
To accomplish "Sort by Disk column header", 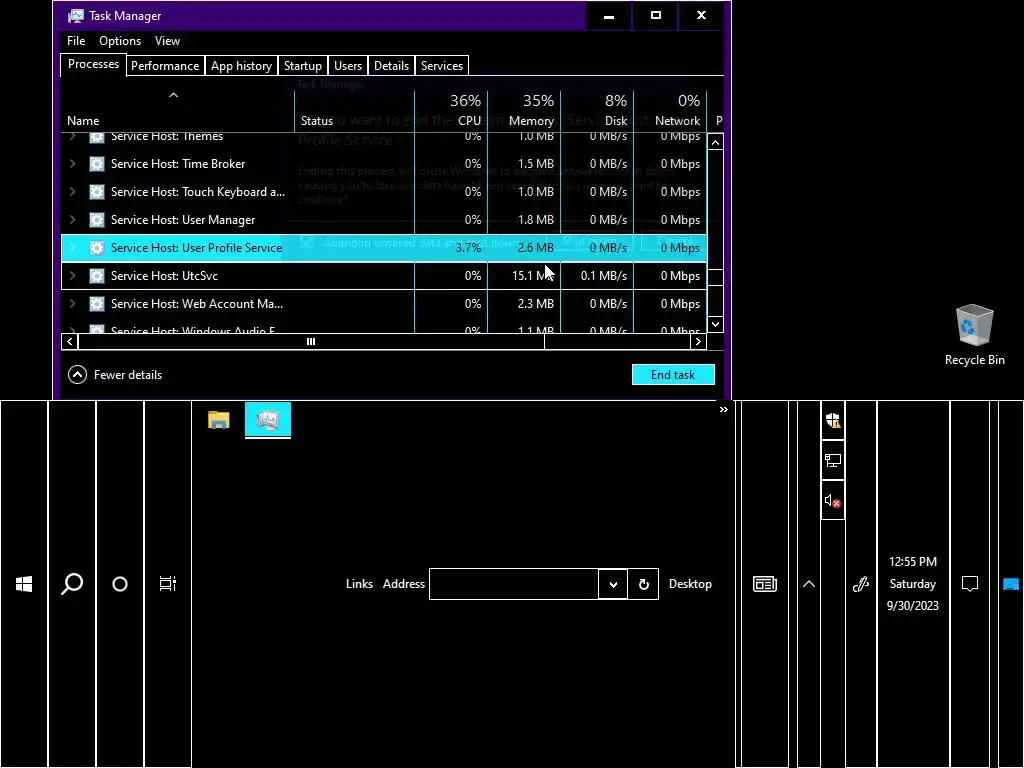I will (x=597, y=111).
